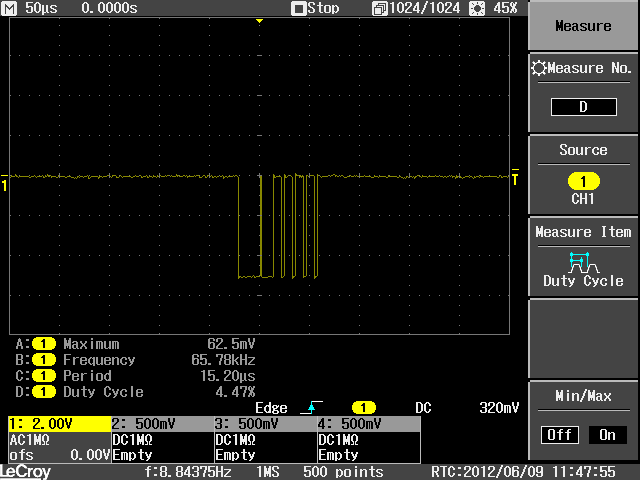The image size is (640, 480).
Task: Click the 320mV trigger level value
Action: pyautogui.click(x=499, y=408)
